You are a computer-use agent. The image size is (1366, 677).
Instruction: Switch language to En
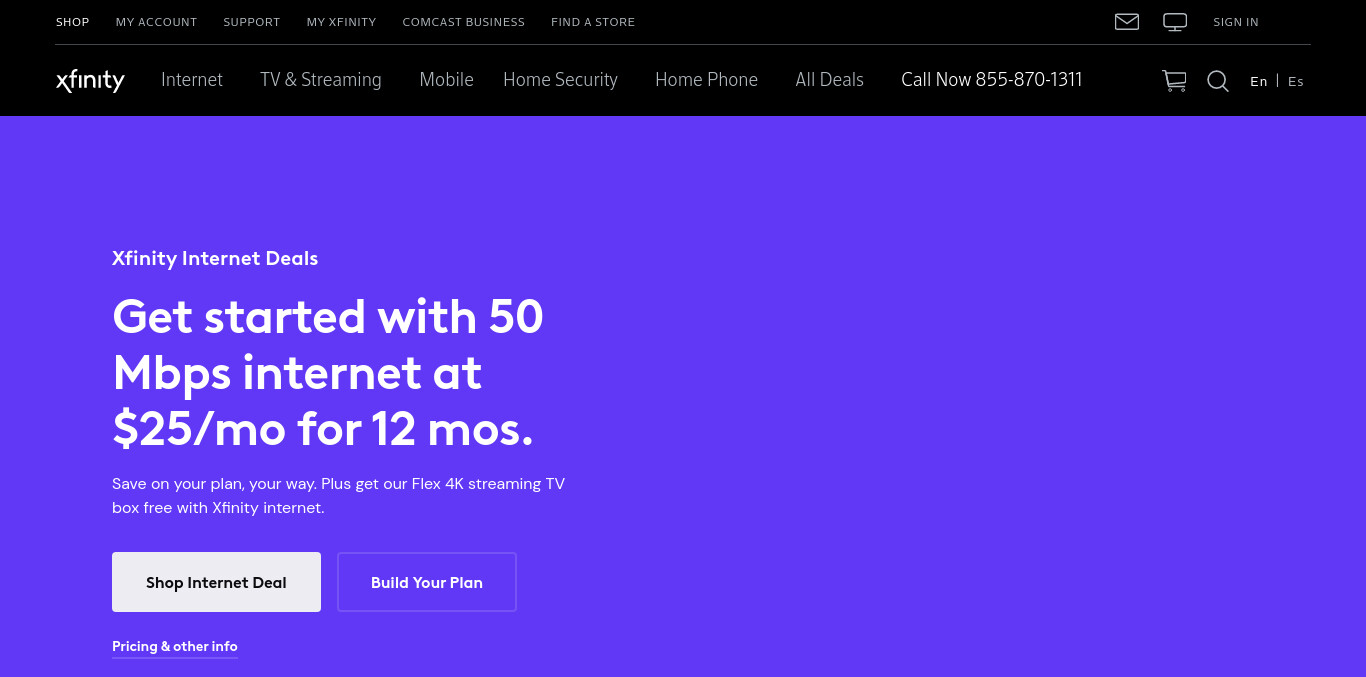point(1258,82)
